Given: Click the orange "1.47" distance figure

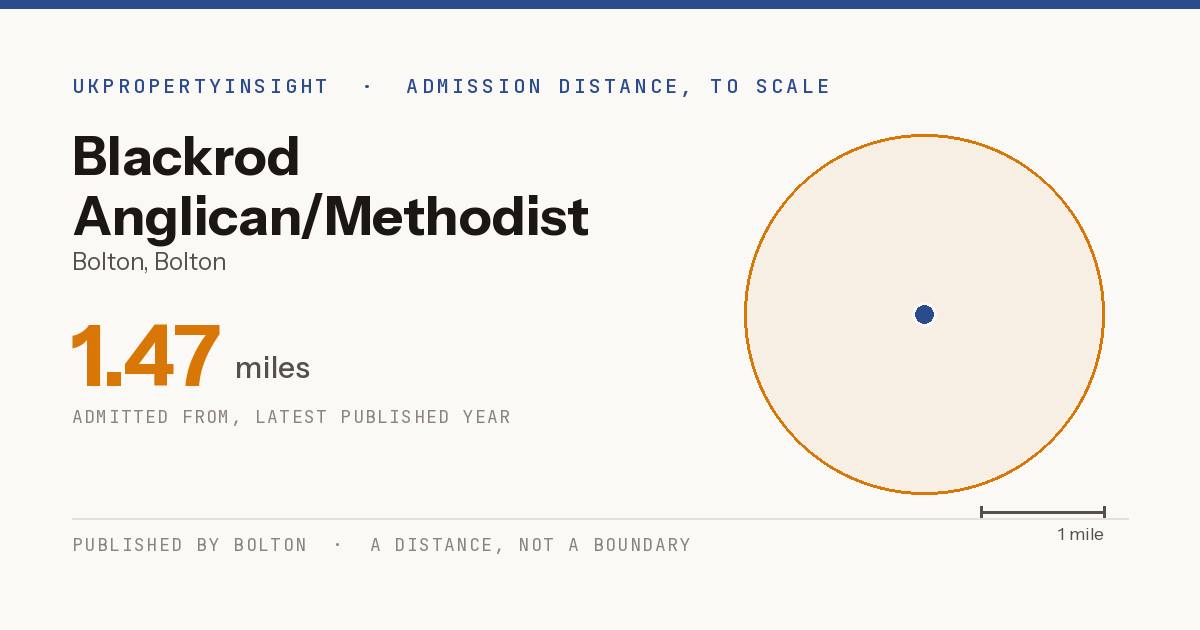Looking at the screenshot, I should click(145, 357).
